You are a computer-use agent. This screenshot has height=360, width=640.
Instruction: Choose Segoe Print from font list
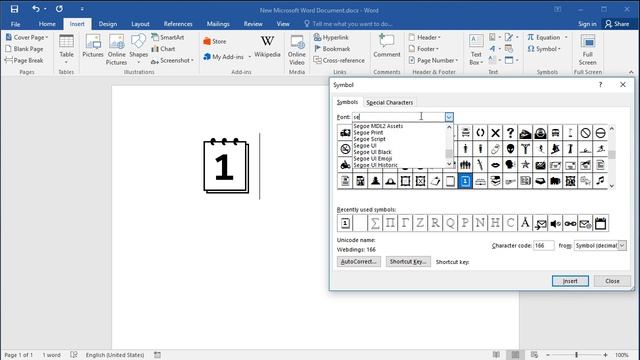tap(368, 132)
